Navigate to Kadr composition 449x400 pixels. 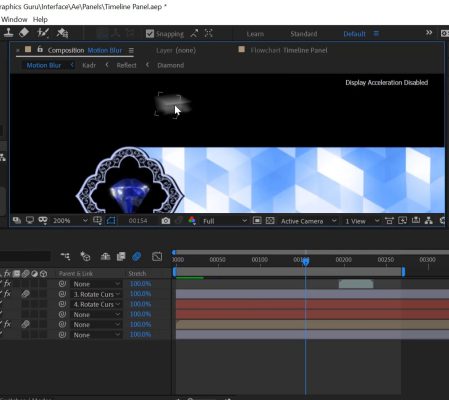tap(89, 65)
